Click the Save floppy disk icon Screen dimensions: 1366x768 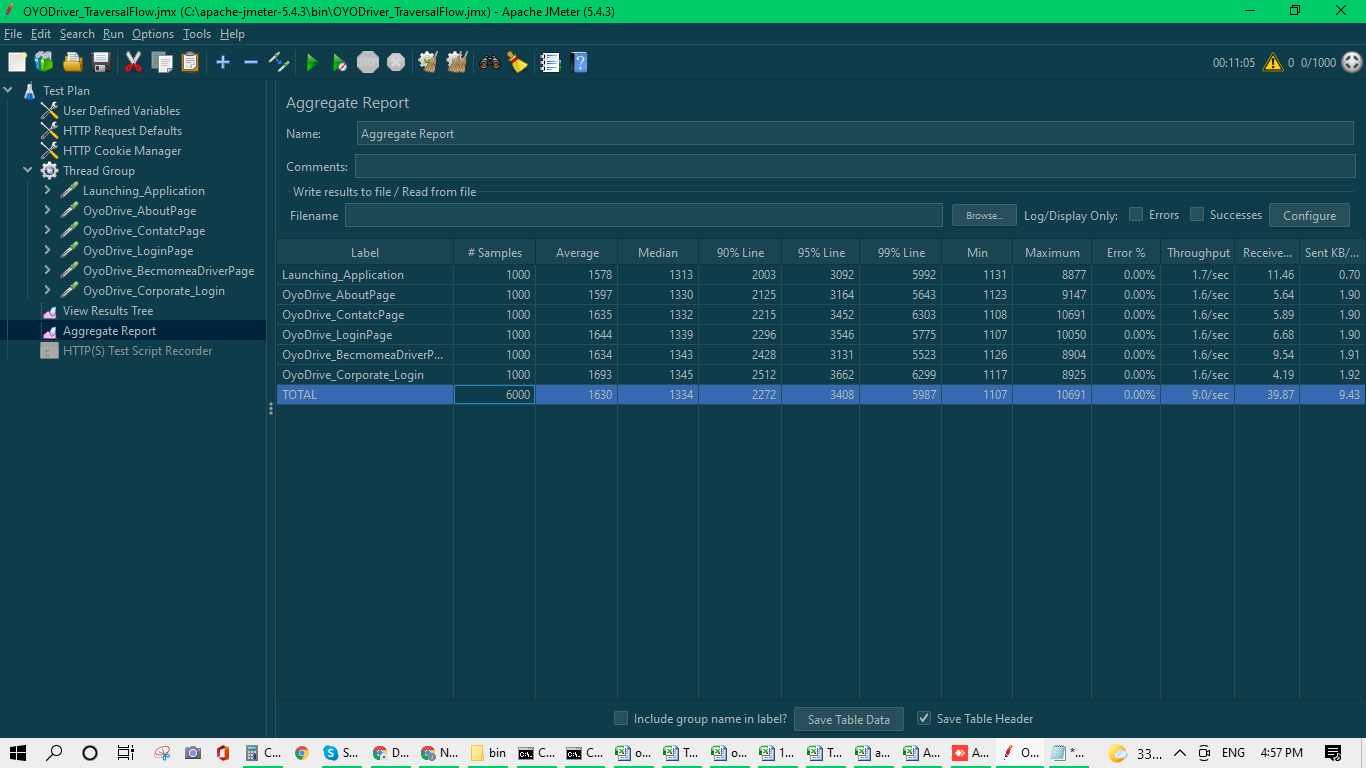[101, 62]
